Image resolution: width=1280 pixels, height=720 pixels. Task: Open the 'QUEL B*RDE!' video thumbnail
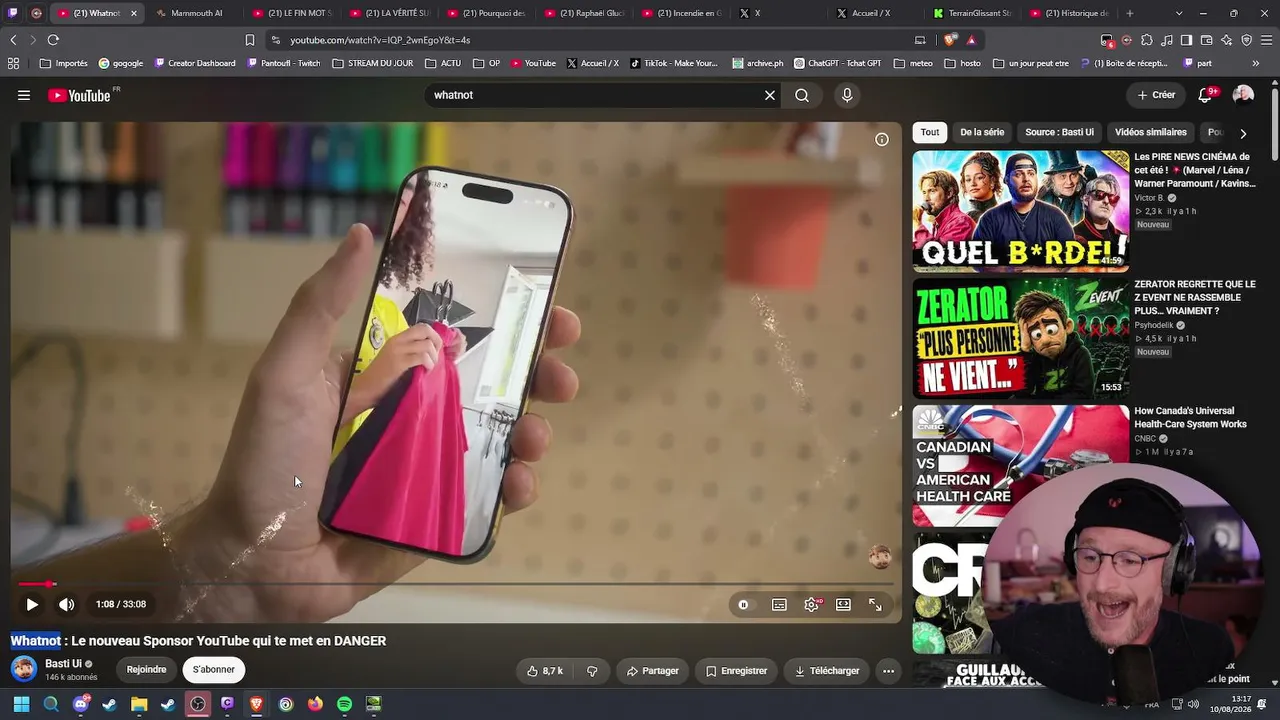[1021, 211]
